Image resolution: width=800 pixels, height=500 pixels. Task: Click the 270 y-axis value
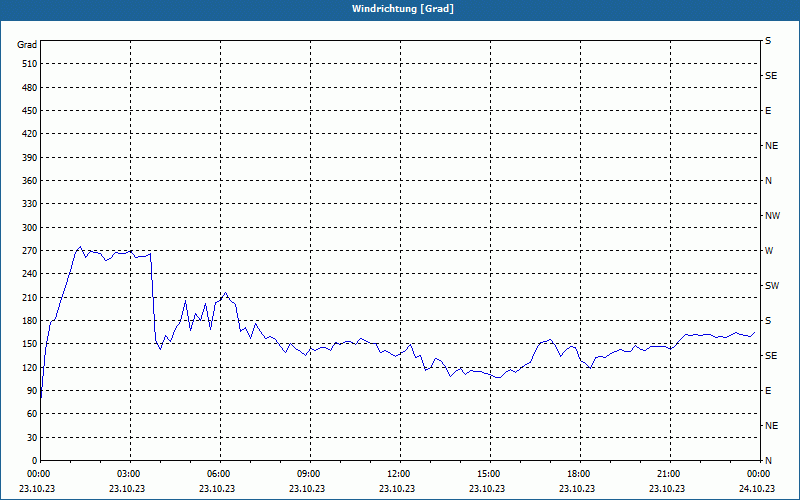pyautogui.click(x=30, y=251)
